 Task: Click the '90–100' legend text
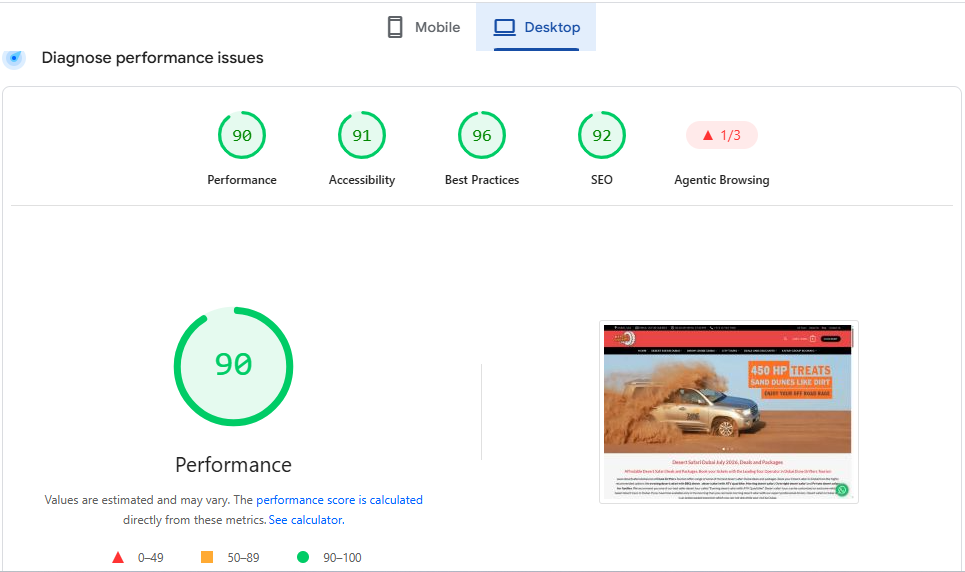342,558
